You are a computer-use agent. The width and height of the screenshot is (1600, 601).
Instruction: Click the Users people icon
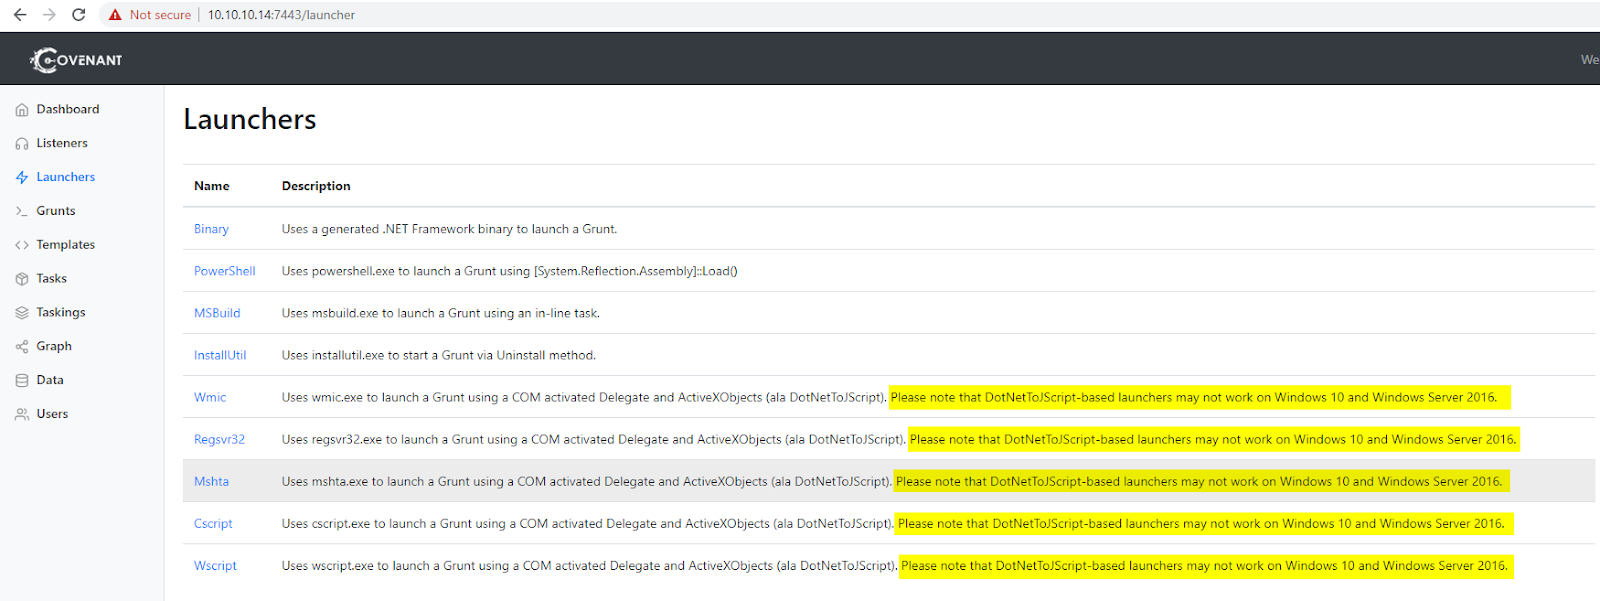tap(22, 414)
